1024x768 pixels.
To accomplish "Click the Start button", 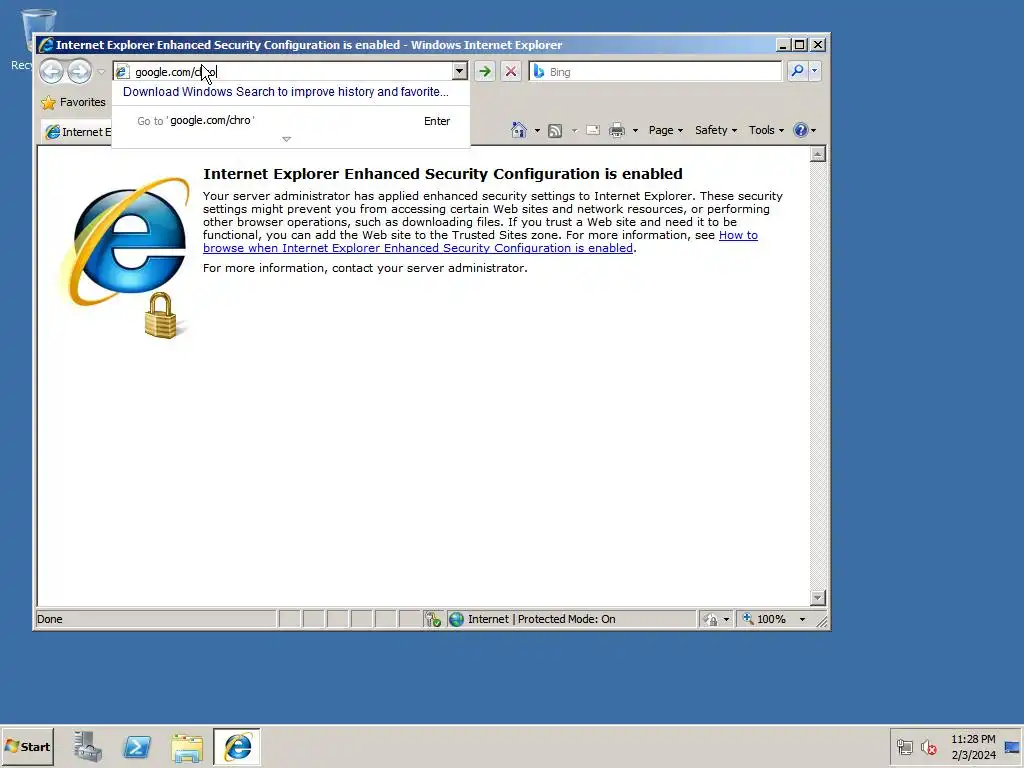I will coord(27,747).
